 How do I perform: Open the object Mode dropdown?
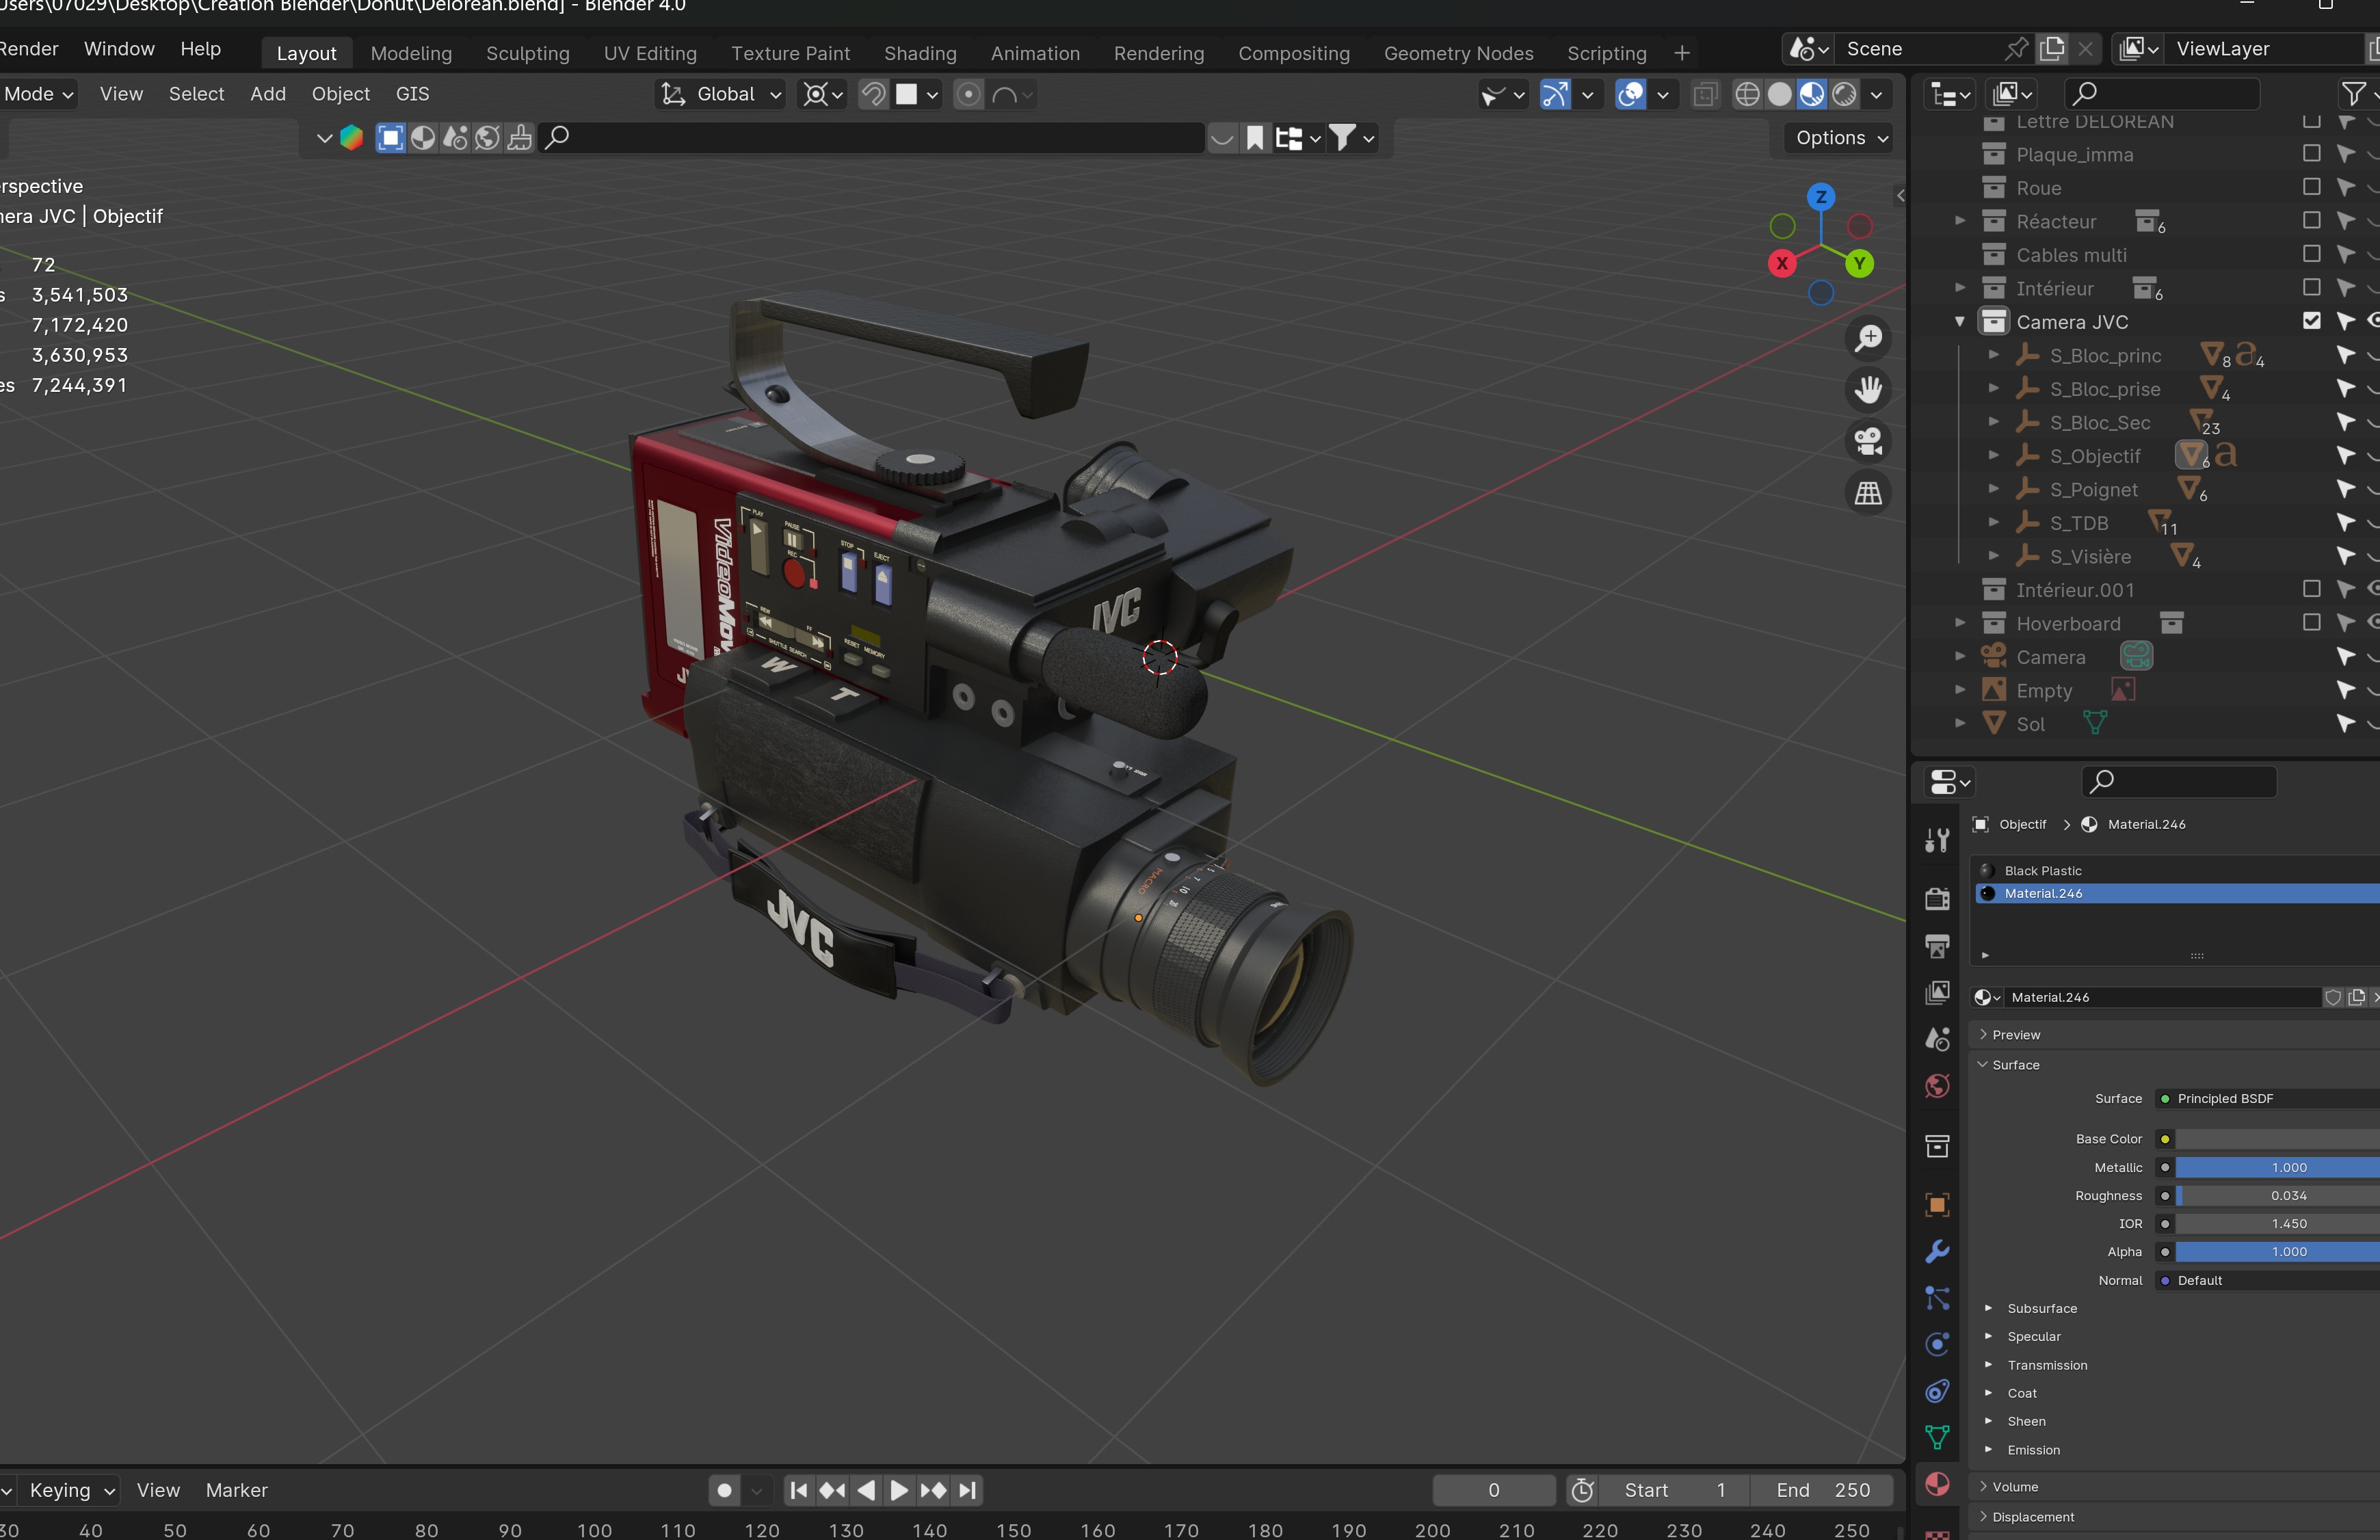pyautogui.click(x=38, y=94)
